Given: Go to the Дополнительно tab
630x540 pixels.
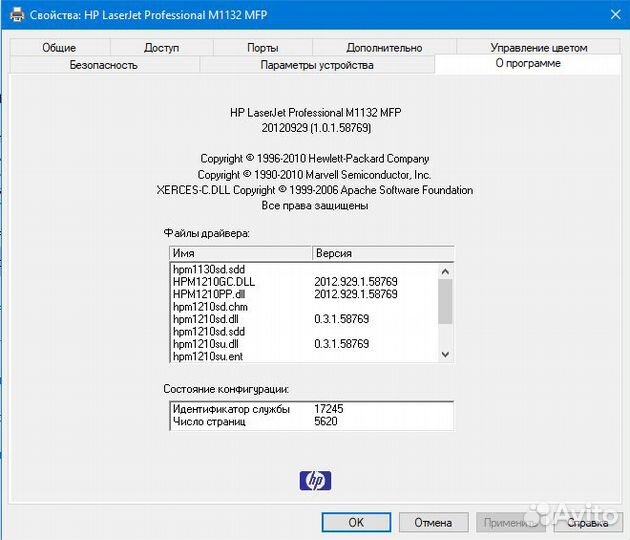Looking at the screenshot, I should [384, 47].
